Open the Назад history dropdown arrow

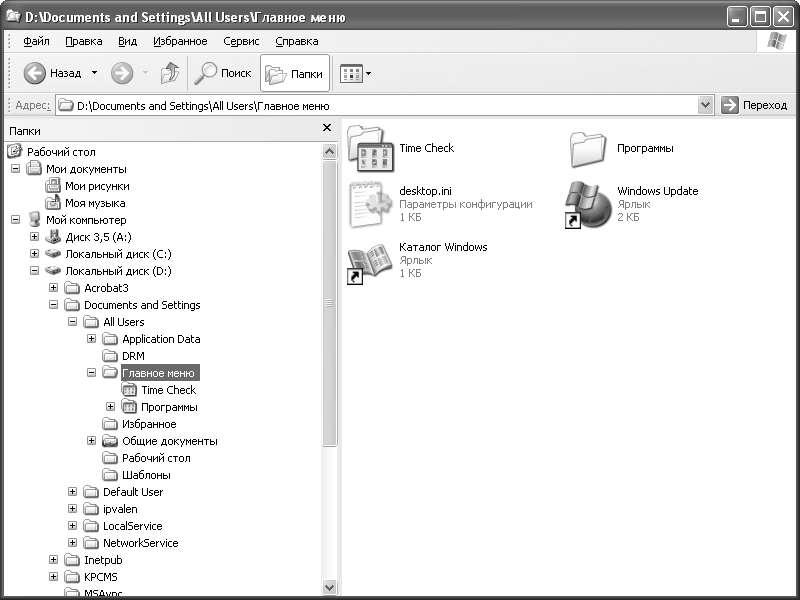click(94, 73)
